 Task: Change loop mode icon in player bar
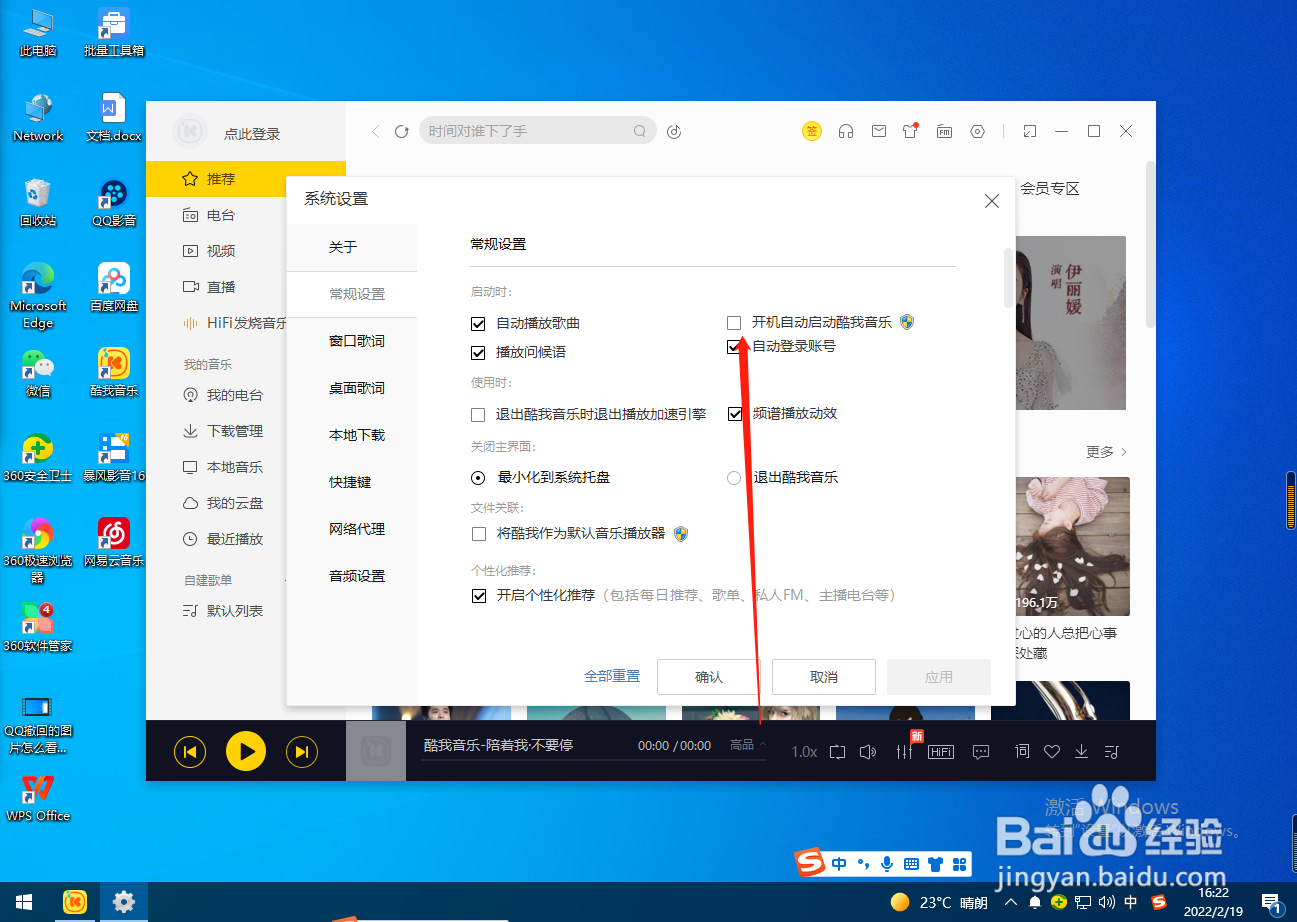point(837,751)
